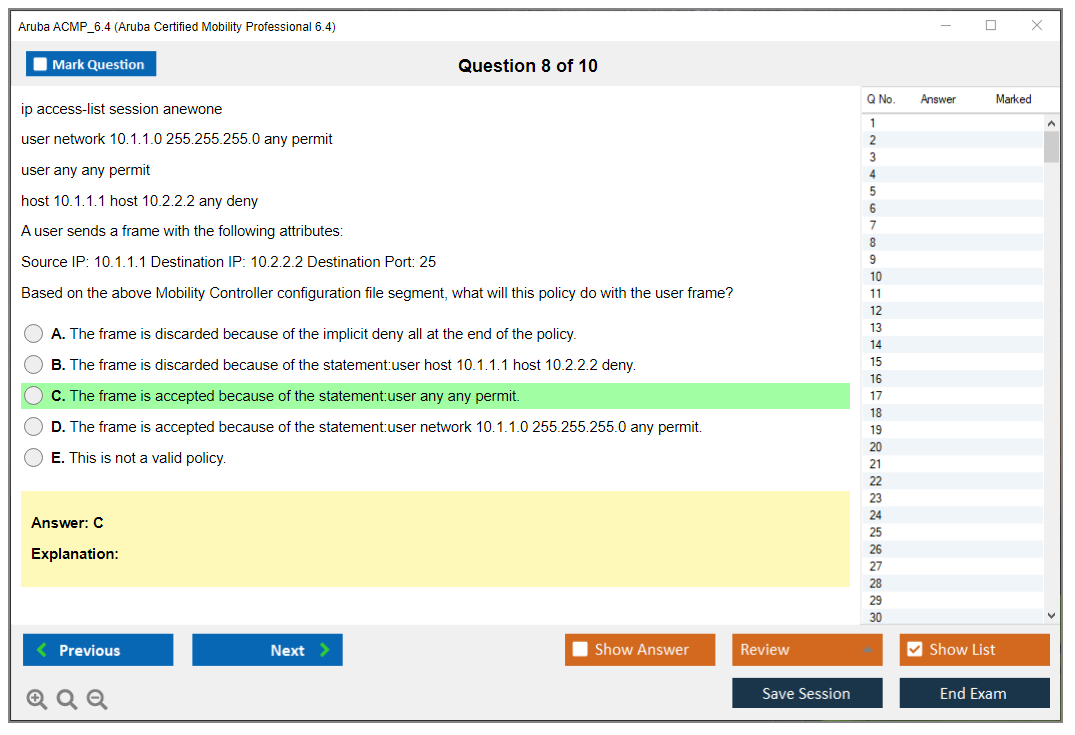The height and width of the screenshot is (735, 1075).
Task: Uncheck the Show List checkbox
Action: [914, 650]
